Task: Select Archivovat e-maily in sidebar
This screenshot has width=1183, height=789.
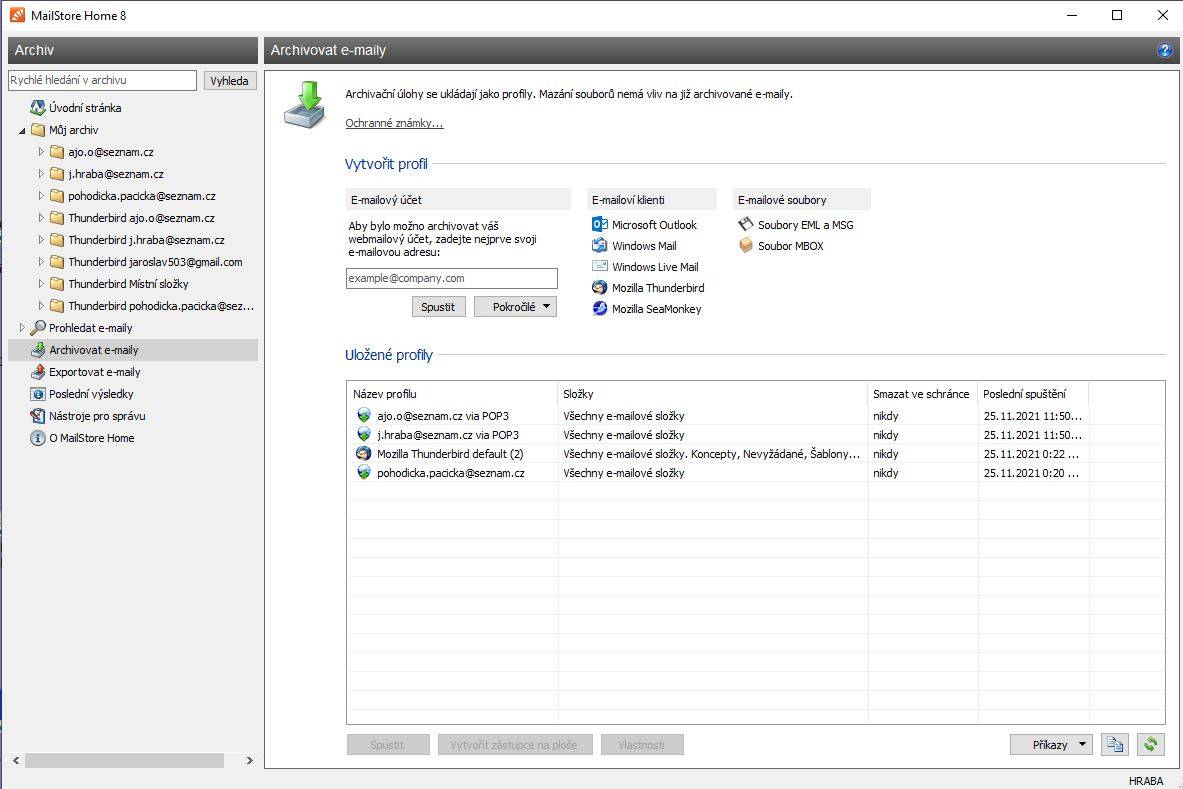Action: (133, 350)
